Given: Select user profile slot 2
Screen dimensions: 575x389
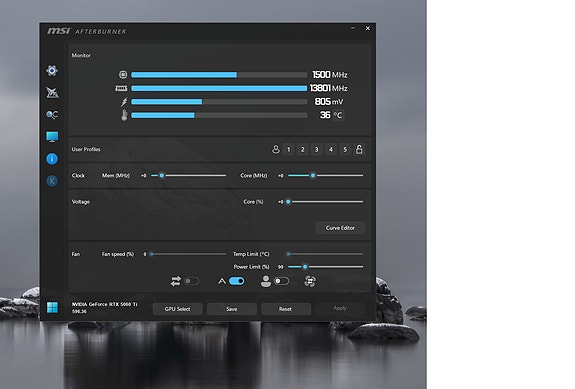Looking at the screenshot, I should click(x=303, y=149).
